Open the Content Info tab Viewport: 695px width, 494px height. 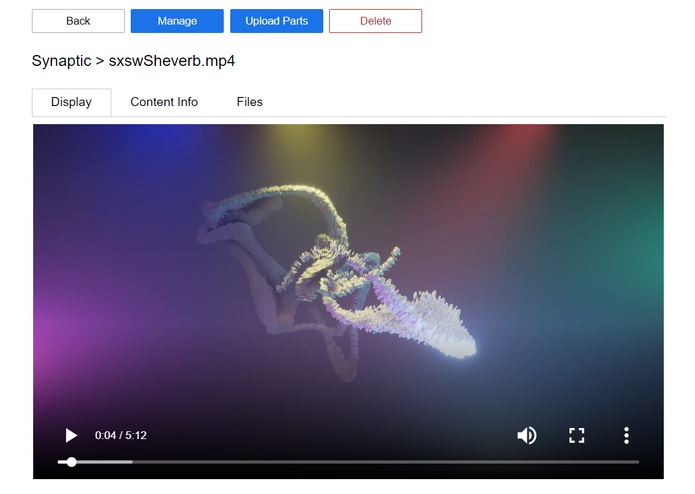tap(164, 102)
